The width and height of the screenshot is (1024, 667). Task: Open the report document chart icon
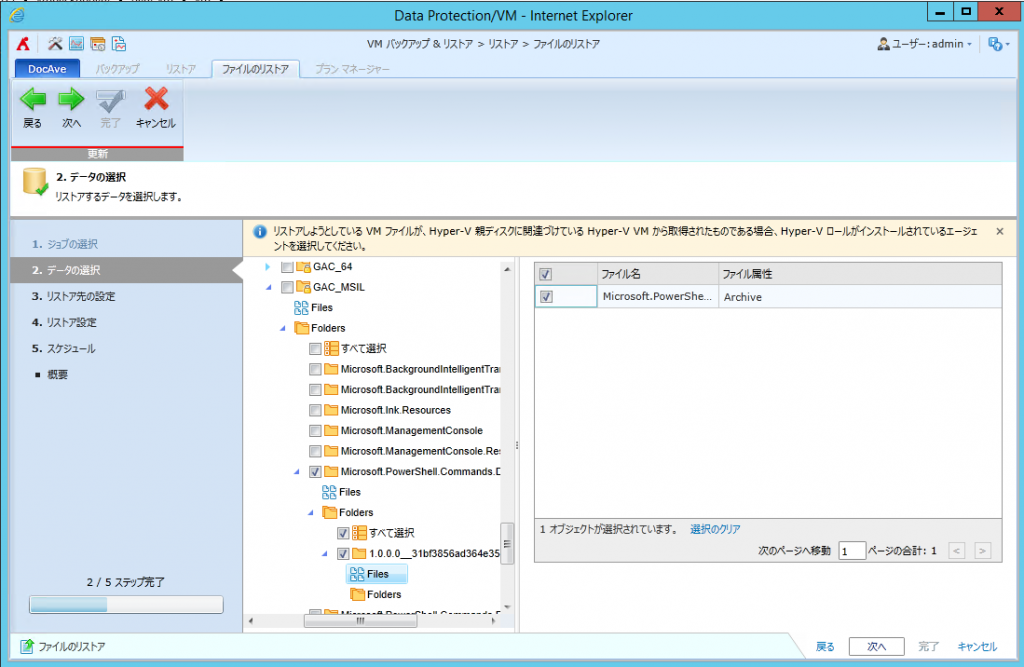click(119, 44)
